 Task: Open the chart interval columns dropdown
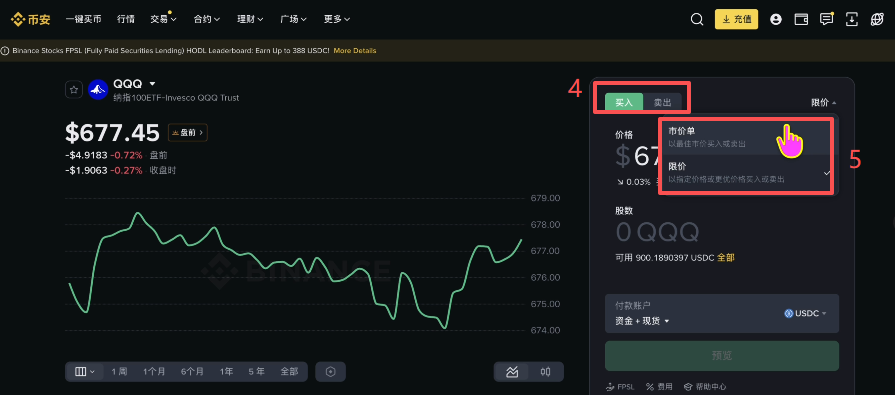85,372
